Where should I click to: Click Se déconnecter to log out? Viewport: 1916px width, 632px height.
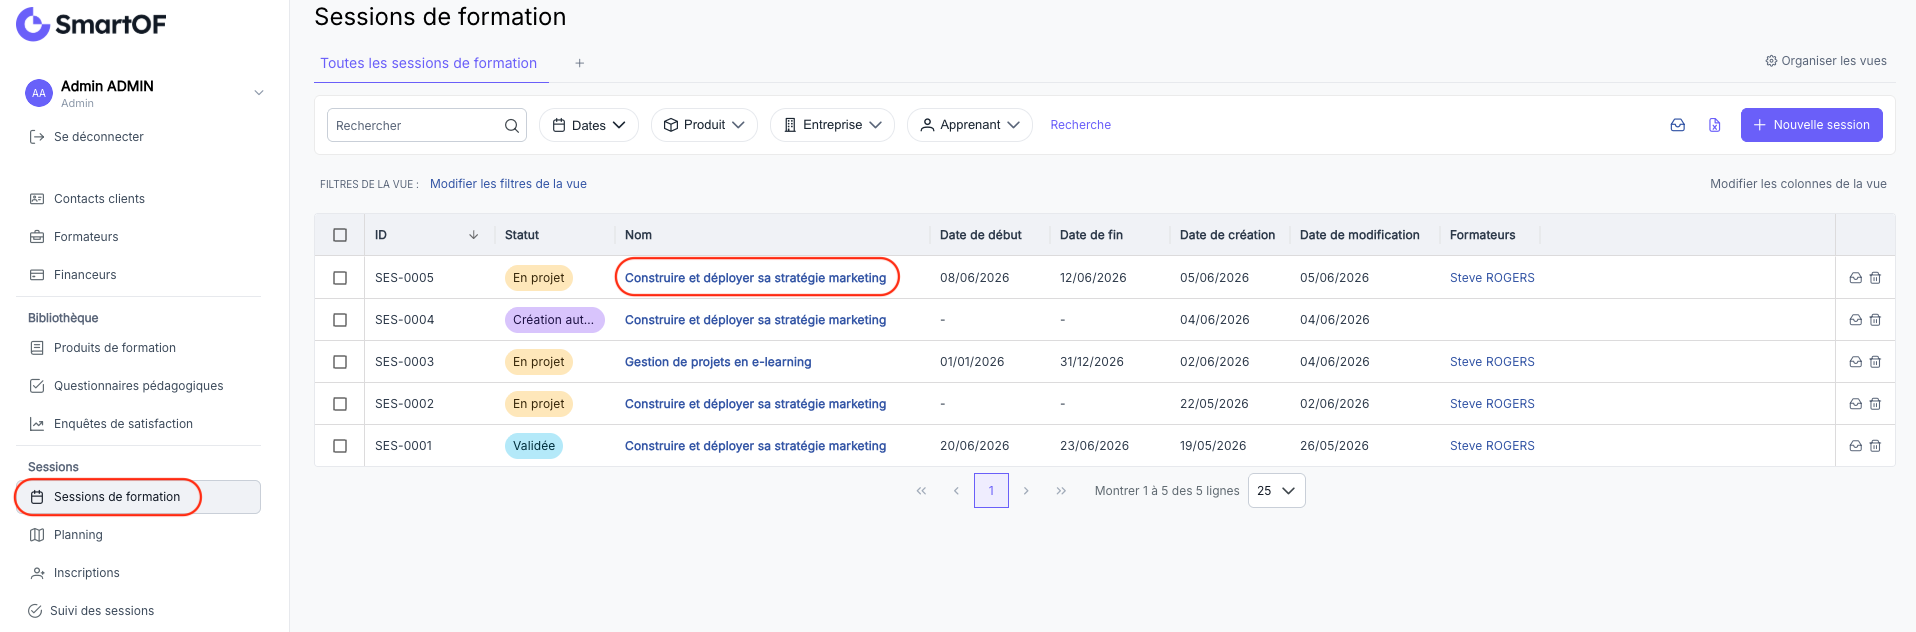98,137
